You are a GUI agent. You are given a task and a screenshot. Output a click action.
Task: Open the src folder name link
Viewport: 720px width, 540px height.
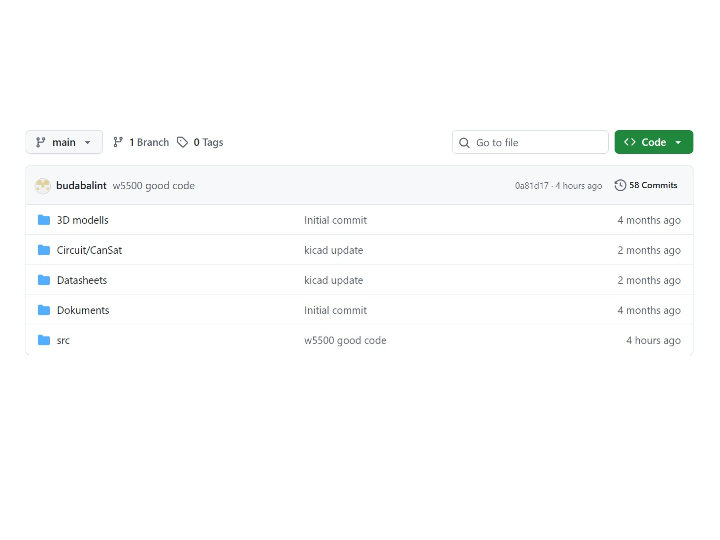[63, 340]
